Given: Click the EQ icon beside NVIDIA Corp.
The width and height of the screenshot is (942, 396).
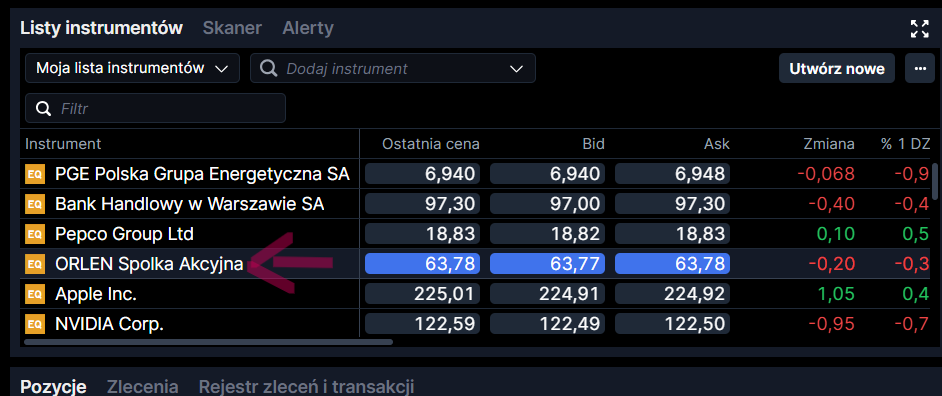Looking at the screenshot, I should [x=34, y=324].
